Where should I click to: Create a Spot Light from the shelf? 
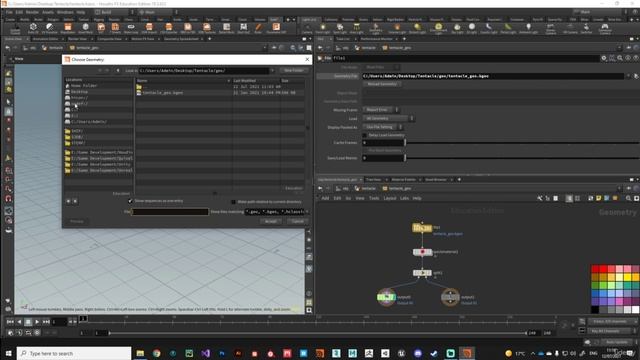340,28
